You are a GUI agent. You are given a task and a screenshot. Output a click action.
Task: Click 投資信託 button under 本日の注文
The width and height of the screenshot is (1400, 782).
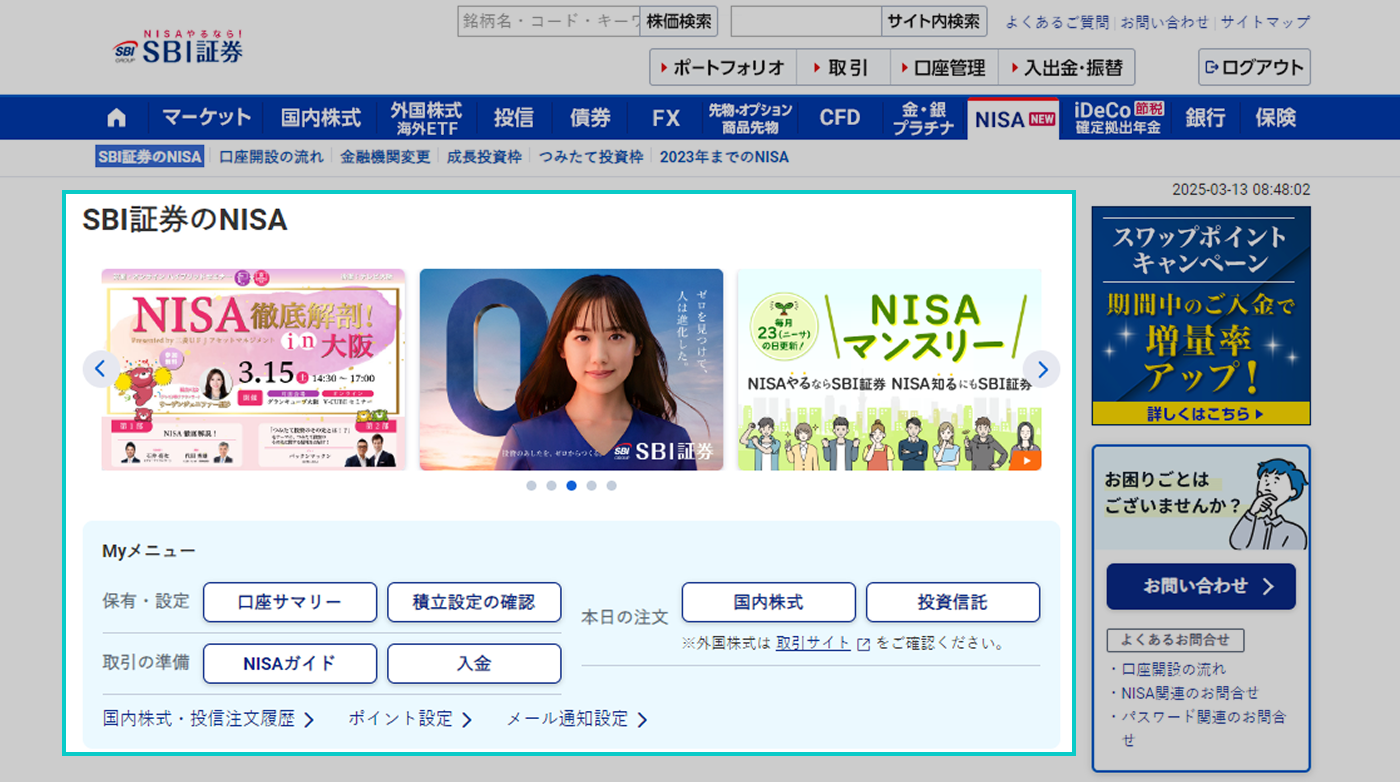953,602
